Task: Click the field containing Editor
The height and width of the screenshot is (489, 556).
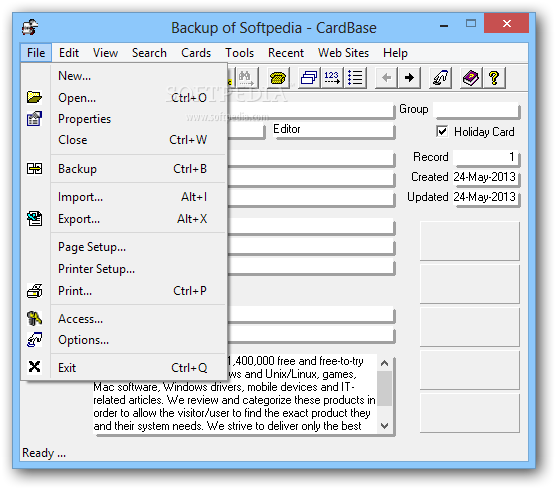Action: point(333,130)
